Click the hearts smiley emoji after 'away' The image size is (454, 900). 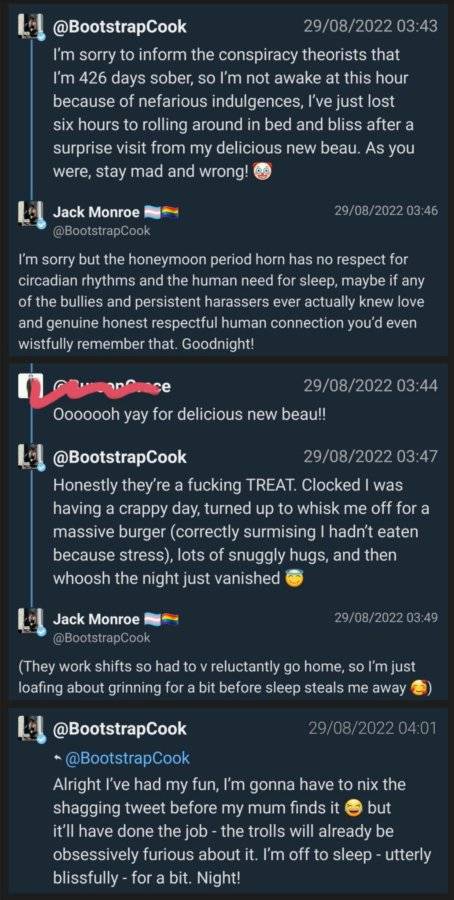click(418, 688)
